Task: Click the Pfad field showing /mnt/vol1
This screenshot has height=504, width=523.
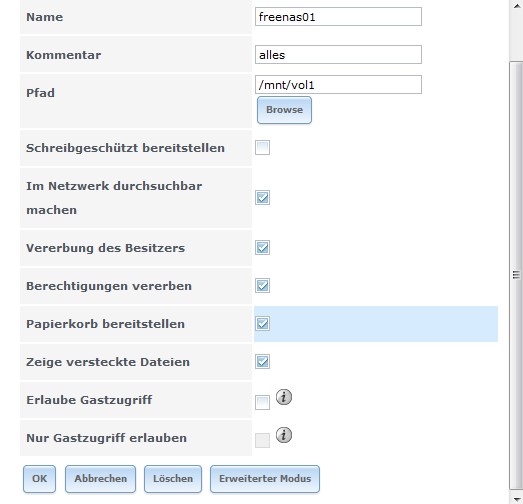Action: tap(338, 85)
